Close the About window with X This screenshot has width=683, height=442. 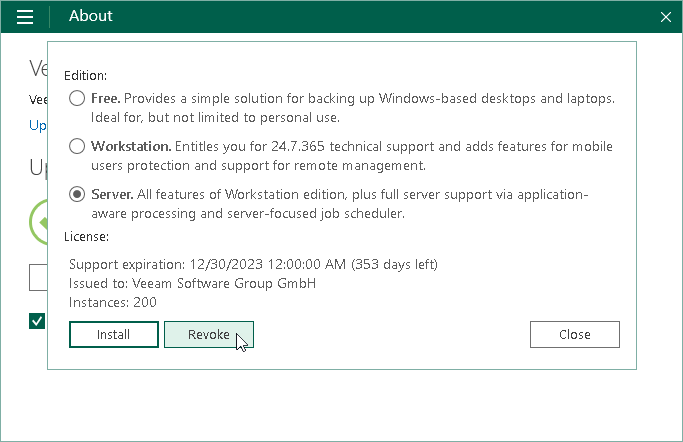pyautogui.click(x=666, y=17)
